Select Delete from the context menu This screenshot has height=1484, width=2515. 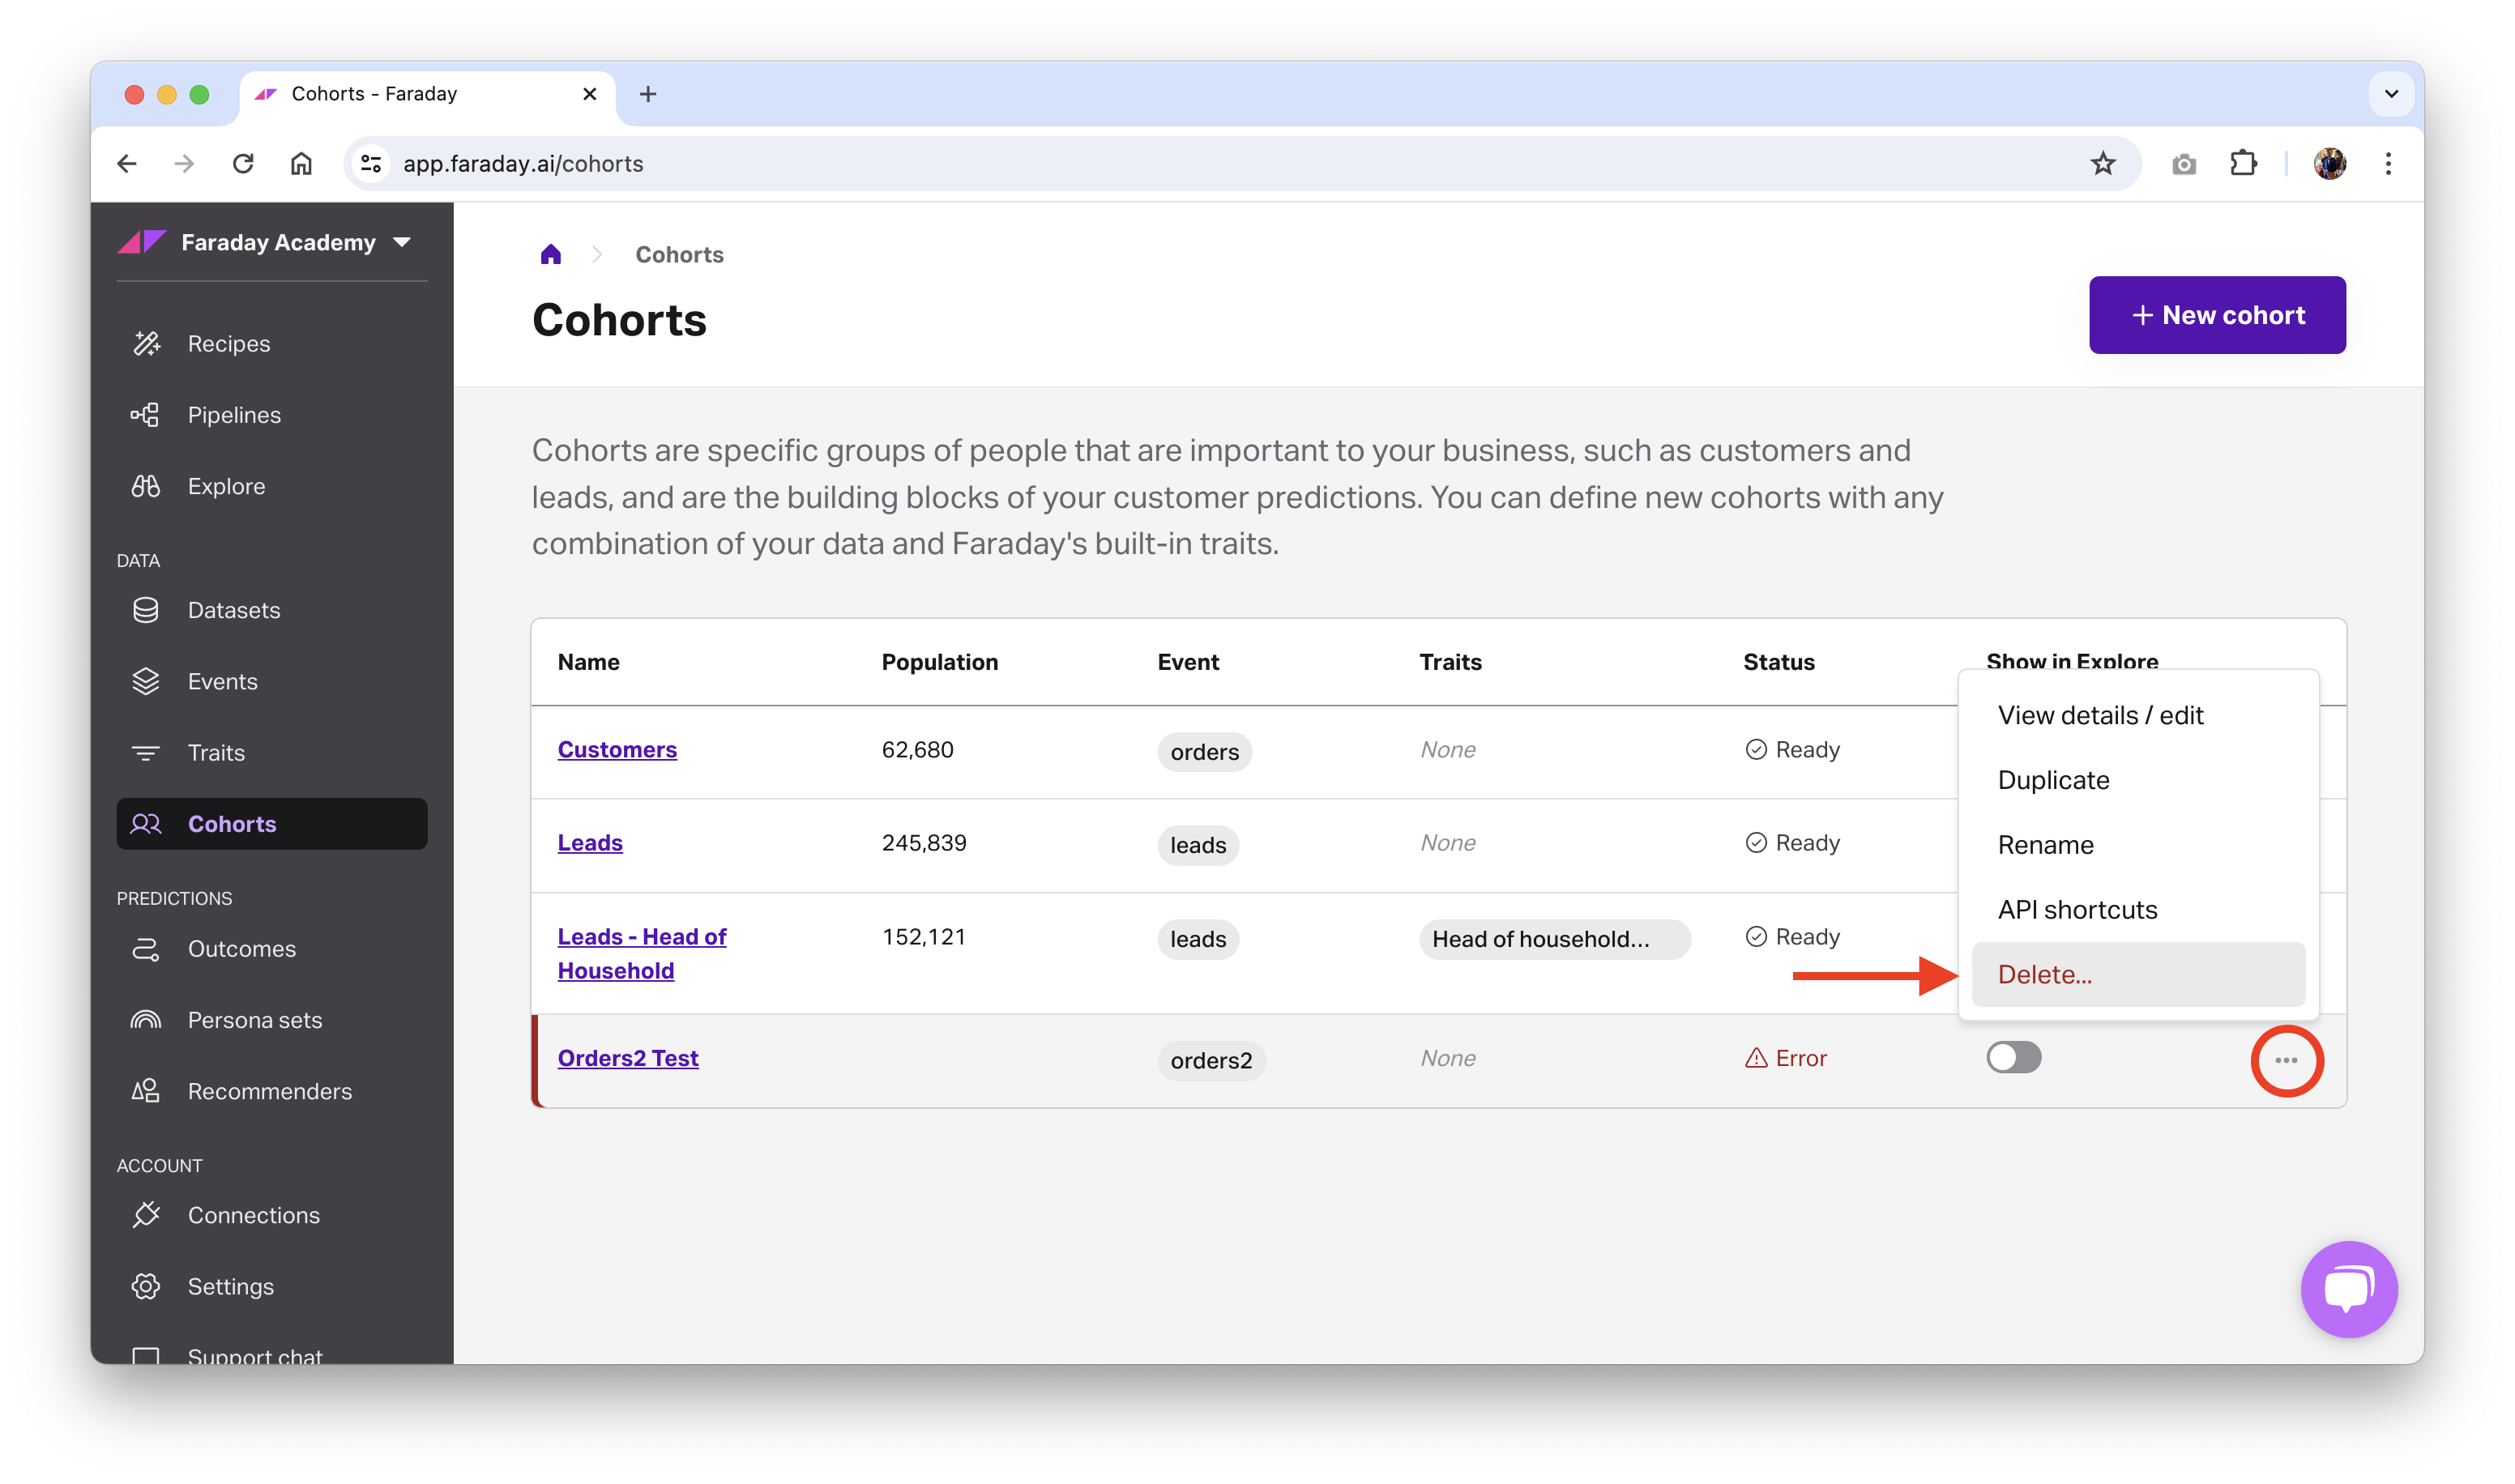pos(2044,974)
